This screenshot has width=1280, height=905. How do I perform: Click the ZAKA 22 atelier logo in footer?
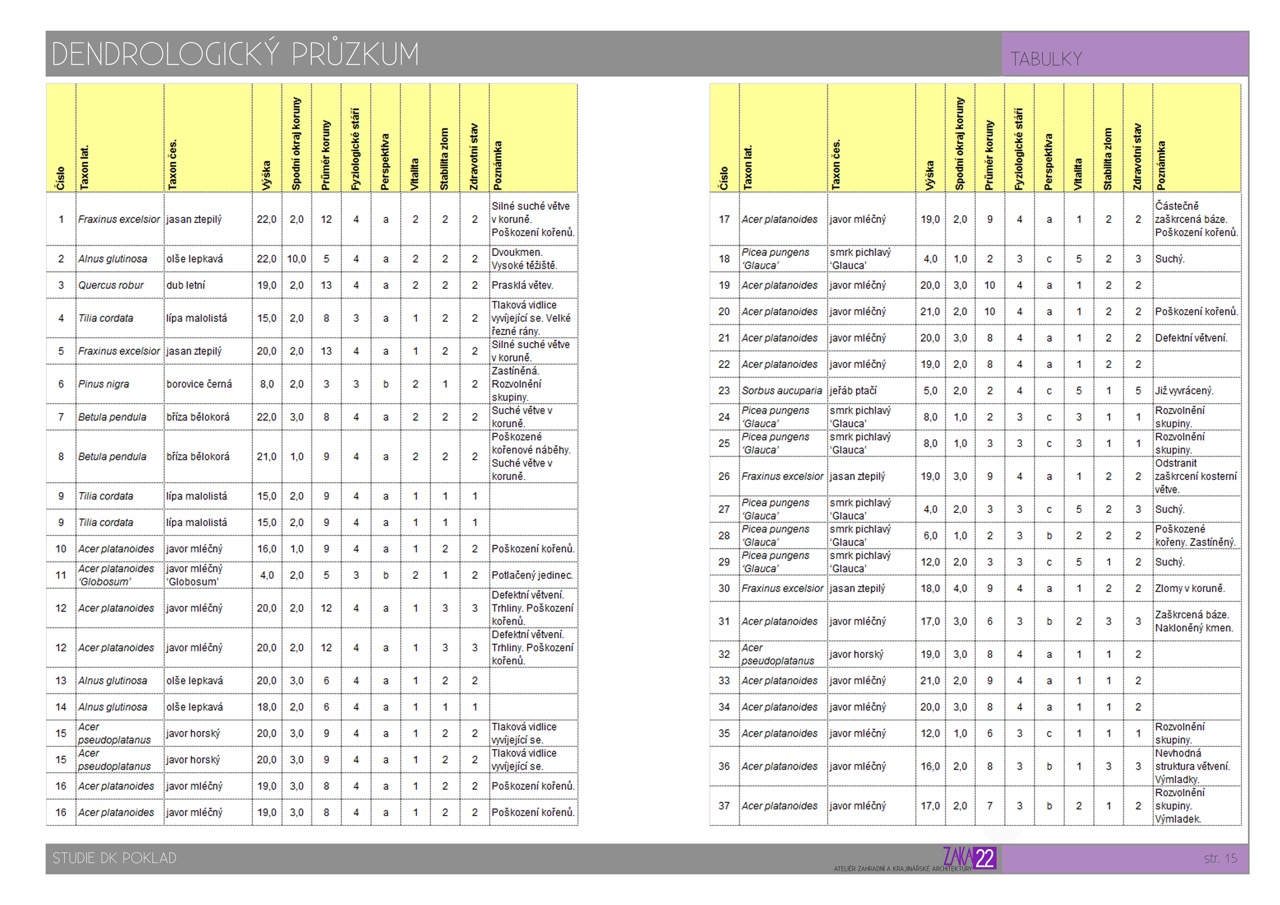click(969, 858)
